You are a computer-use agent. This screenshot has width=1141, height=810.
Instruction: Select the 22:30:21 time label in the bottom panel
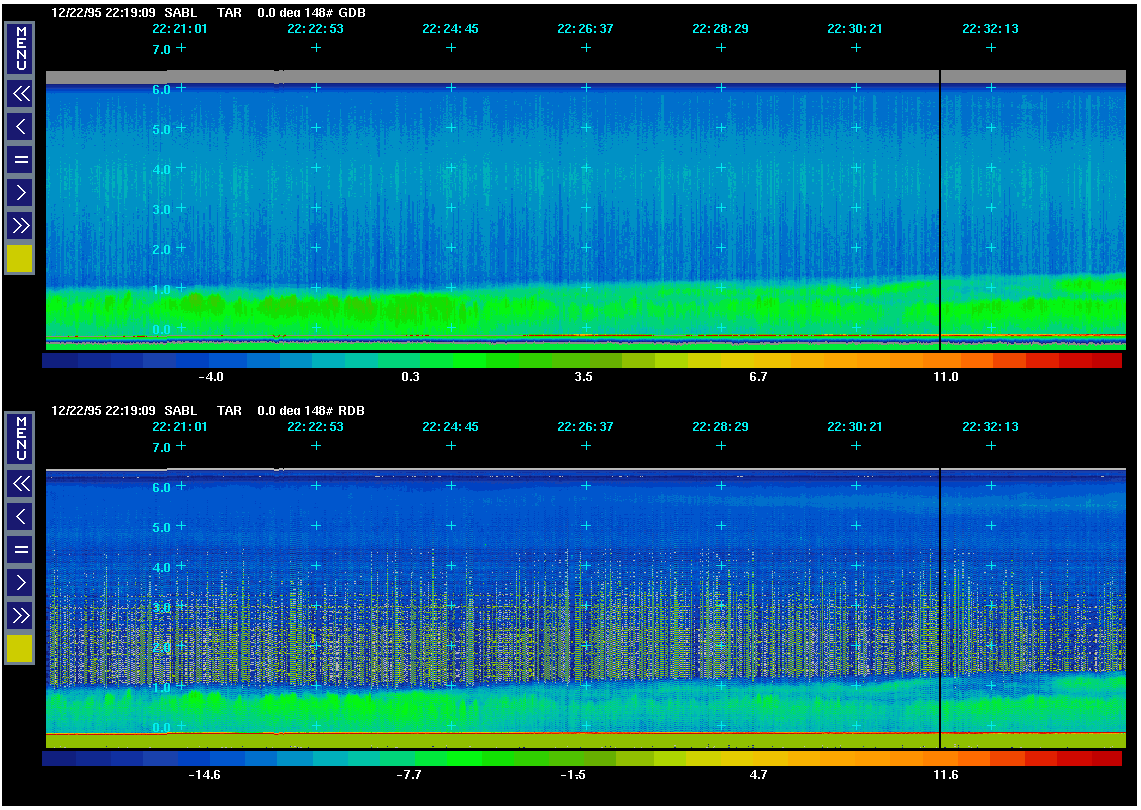[x=855, y=427]
